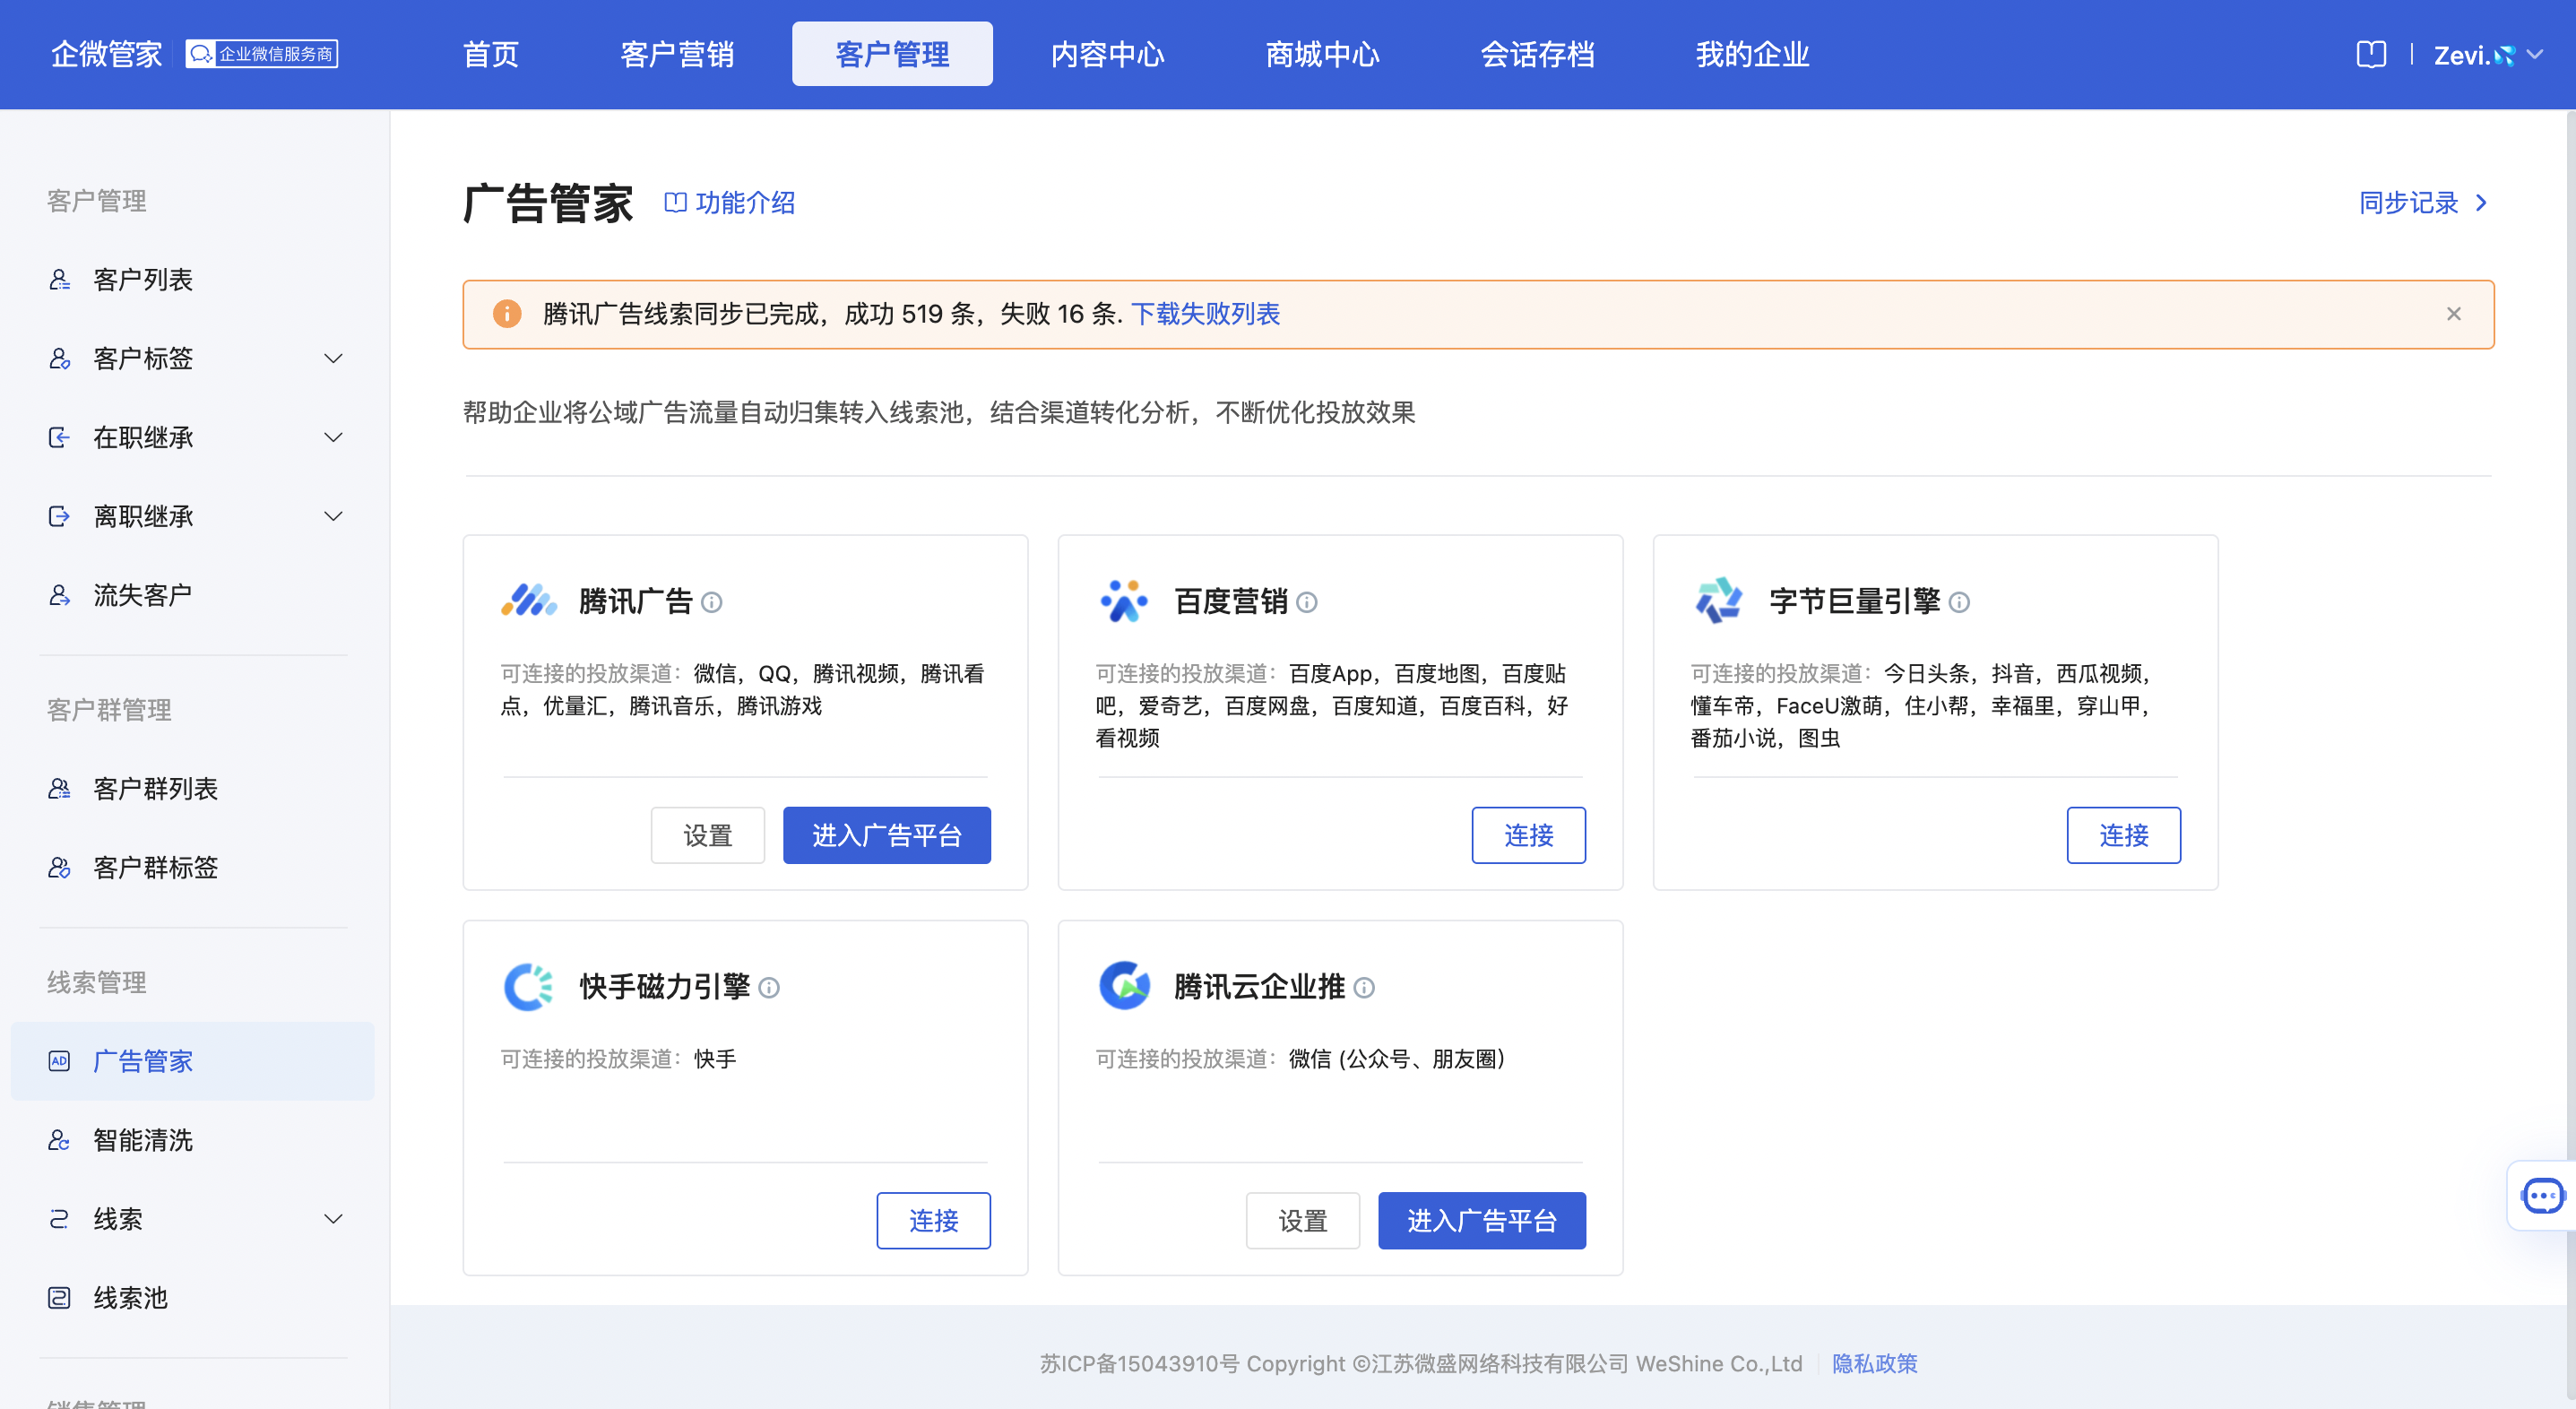Expand the 在职继承 submenu chevron
The image size is (2576, 1409).
[333, 438]
